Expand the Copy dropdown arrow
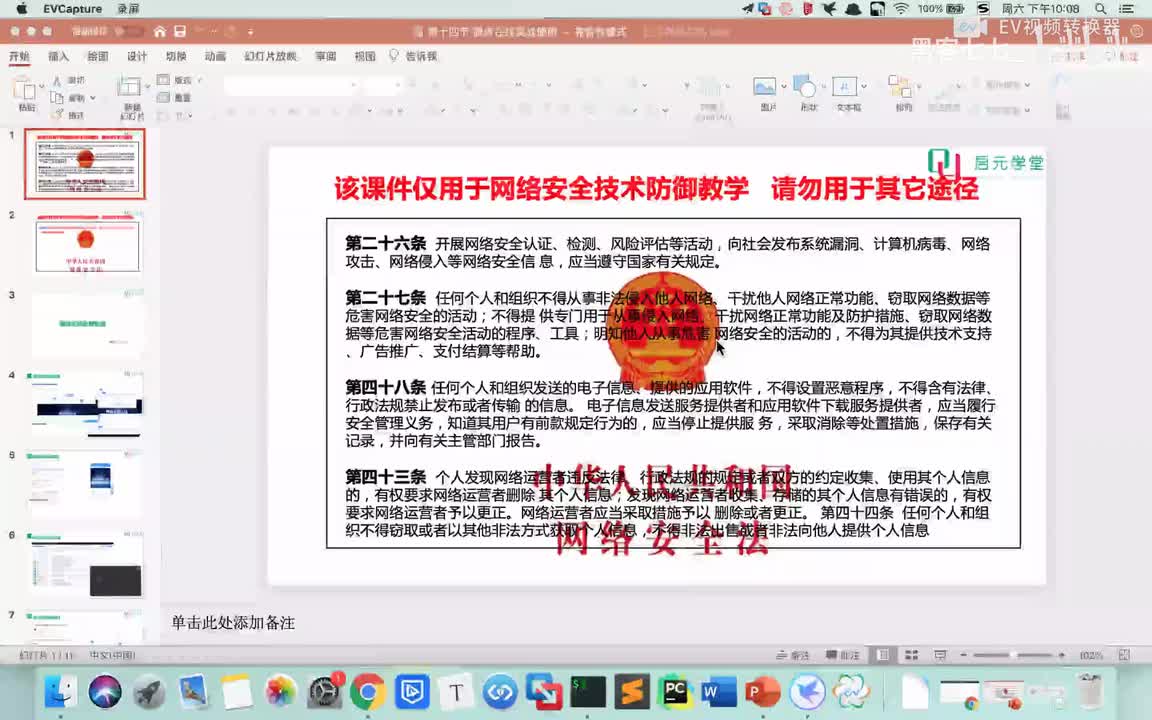The width and height of the screenshot is (1152, 720). pyautogui.click(x=93, y=98)
